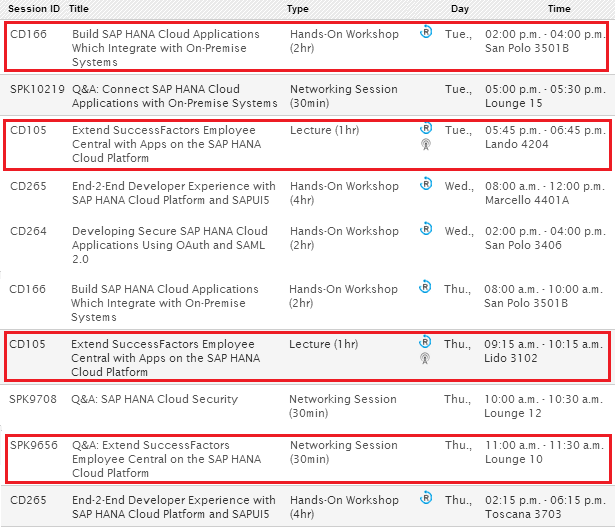Click day 'Wed.,' in the CD264 row
Viewport: 615px width, 527px height.
click(x=459, y=231)
